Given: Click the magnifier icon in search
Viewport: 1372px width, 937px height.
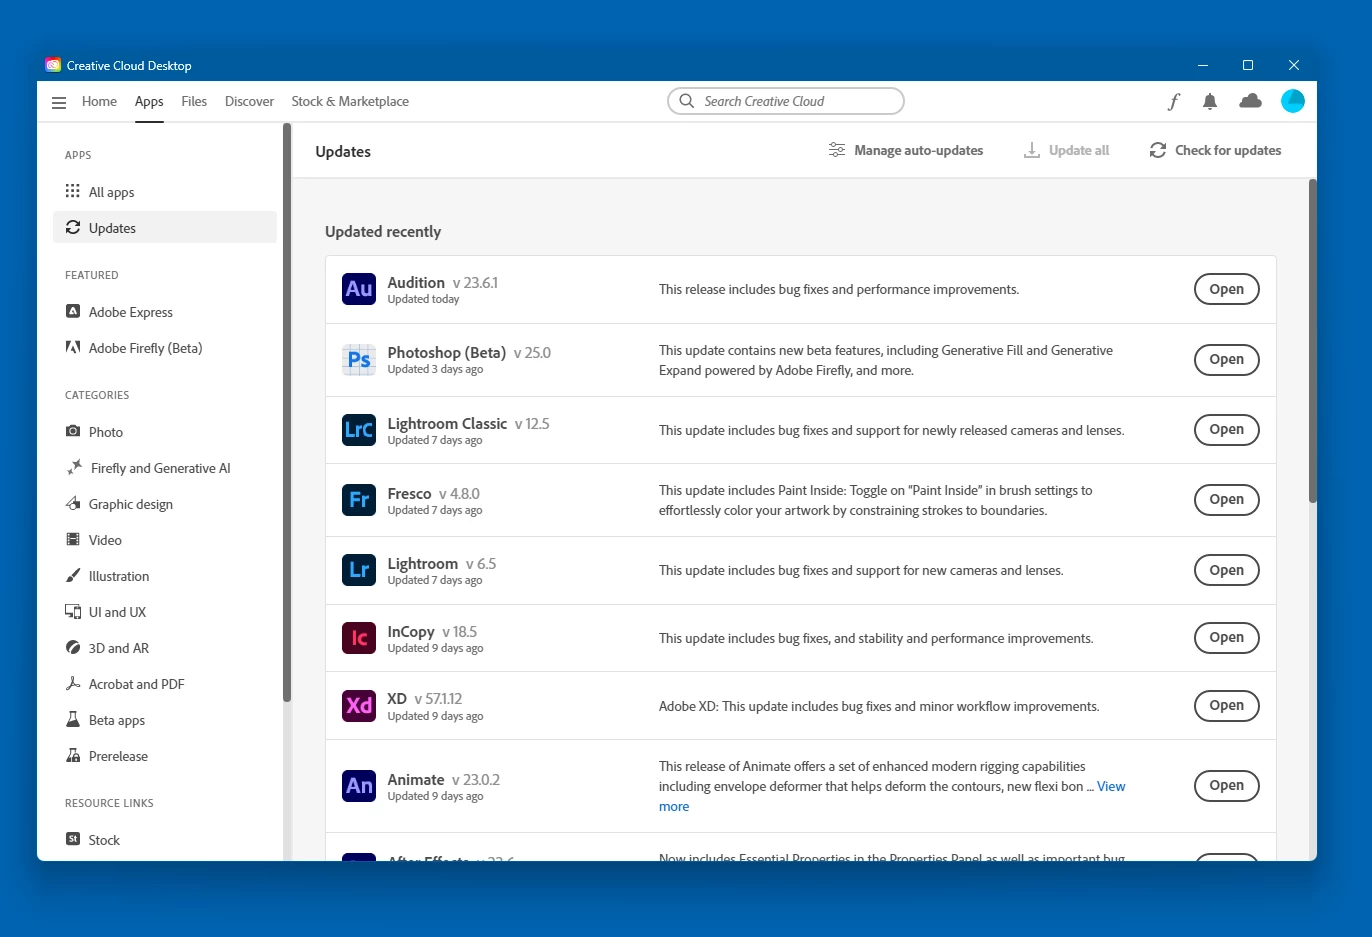Looking at the screenshot, I should 687,101.
